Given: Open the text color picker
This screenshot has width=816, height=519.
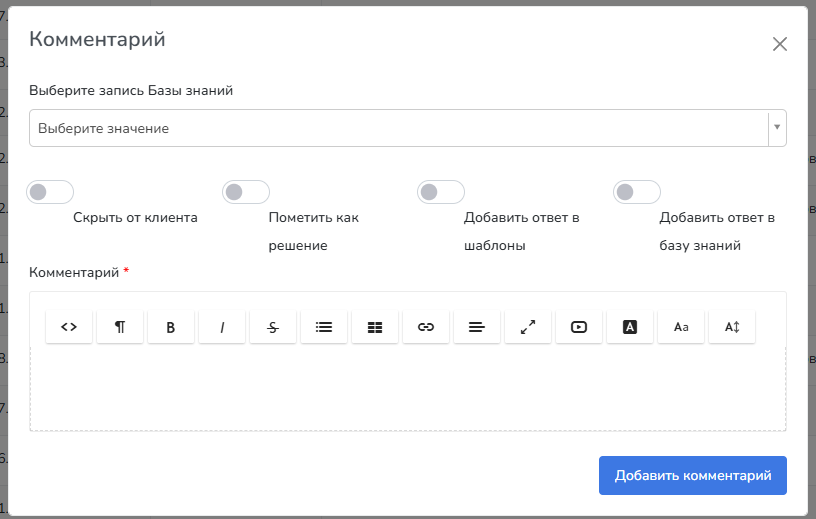Looking at the screenshot, I should coord(630,327).
